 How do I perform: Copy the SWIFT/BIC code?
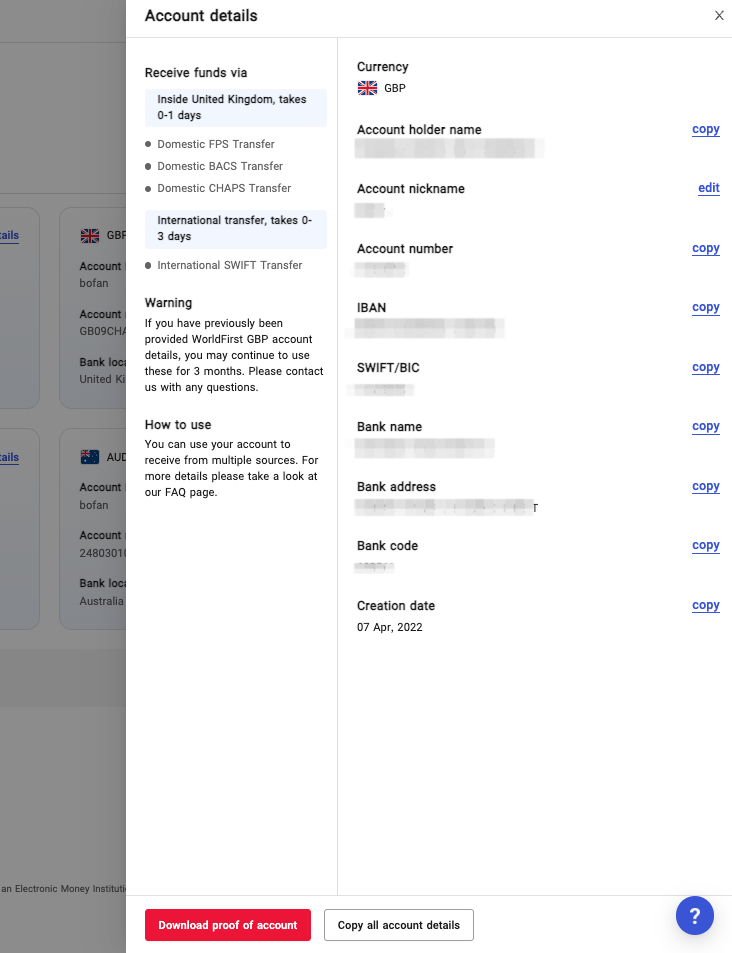click(705, 367)
